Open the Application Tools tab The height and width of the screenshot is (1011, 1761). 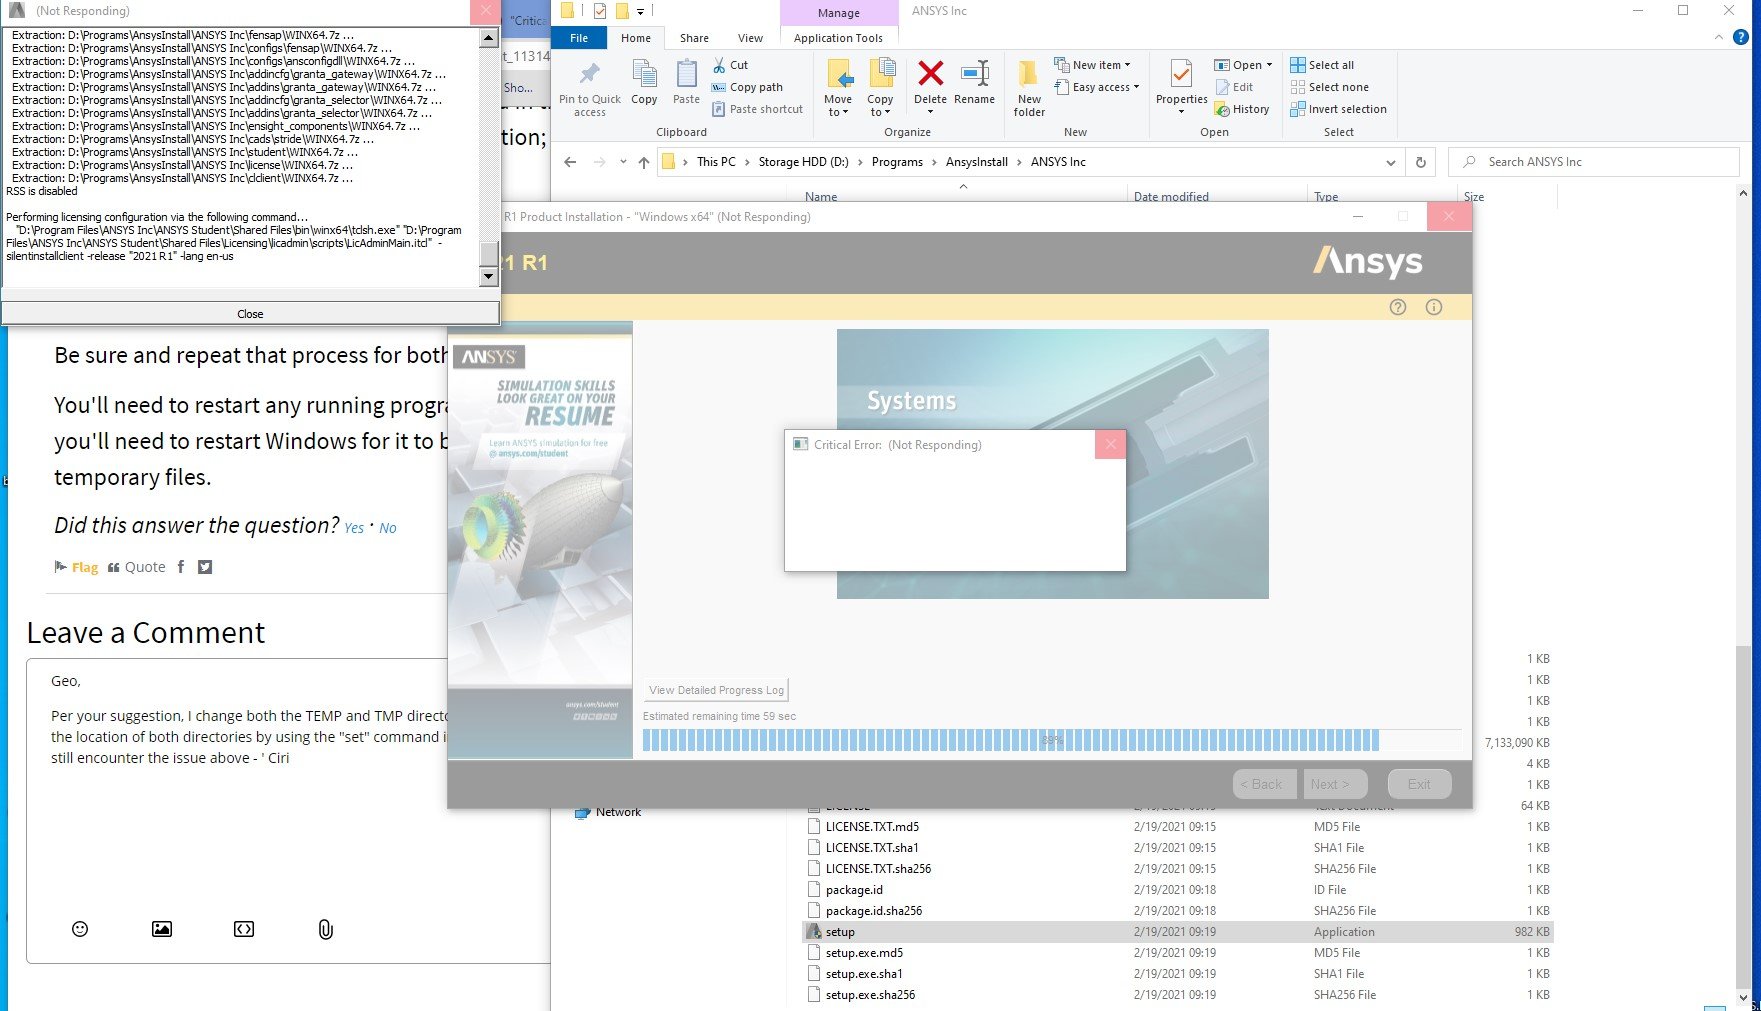[838, 38]
